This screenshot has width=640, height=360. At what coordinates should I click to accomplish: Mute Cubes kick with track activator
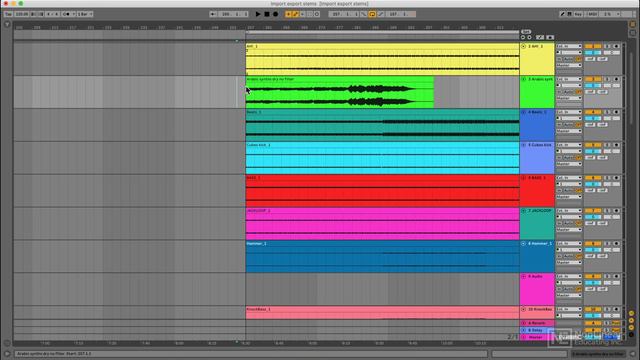pyautogui.click(x=593, y=145)
